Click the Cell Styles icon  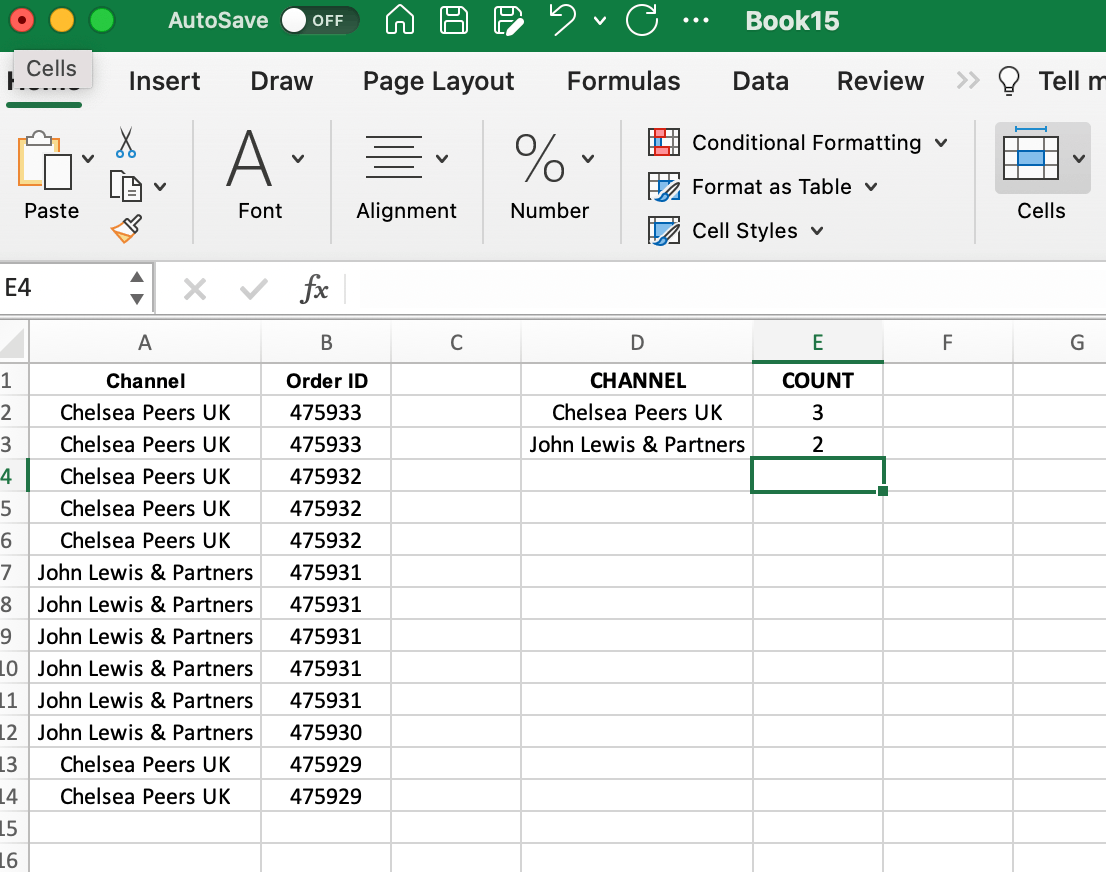click(x=664, y=230)
